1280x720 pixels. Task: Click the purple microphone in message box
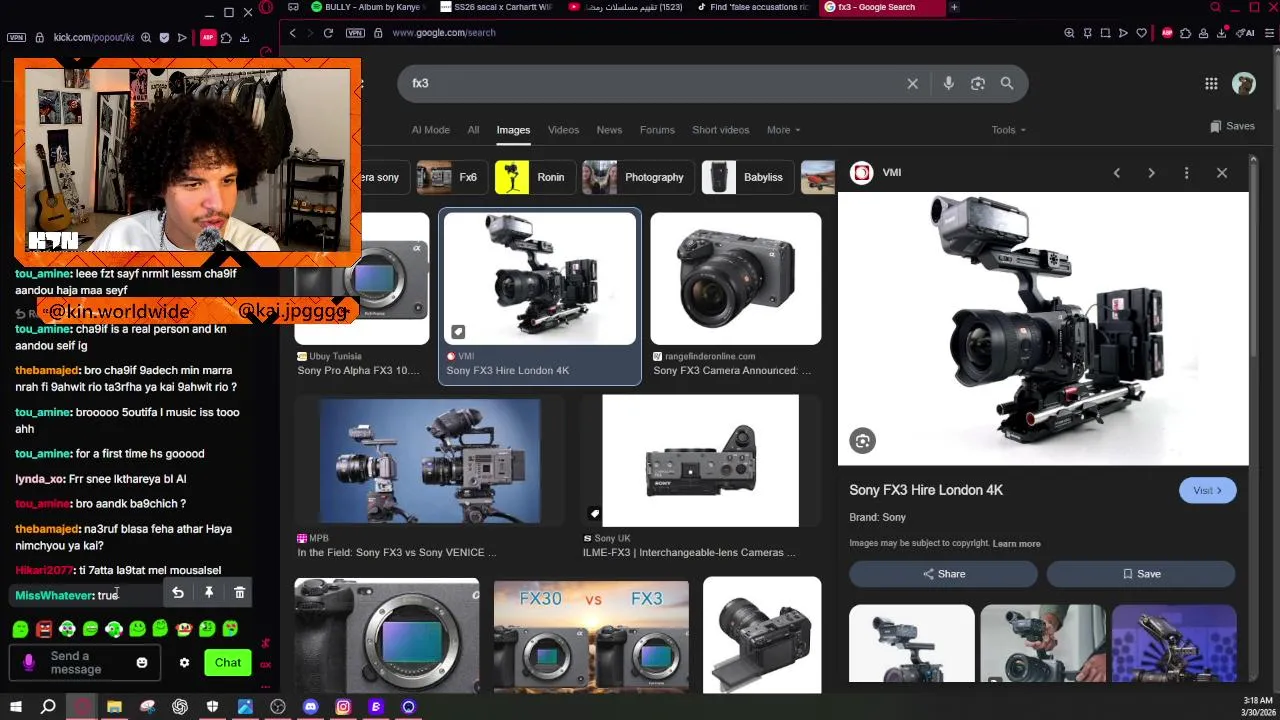coord(29,663)
